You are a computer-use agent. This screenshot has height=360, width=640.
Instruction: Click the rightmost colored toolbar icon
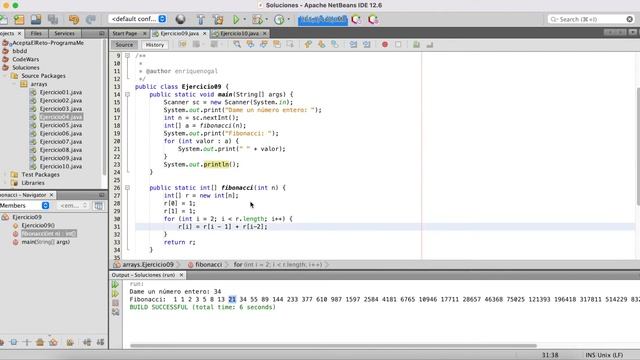click(x=373, y=19)
